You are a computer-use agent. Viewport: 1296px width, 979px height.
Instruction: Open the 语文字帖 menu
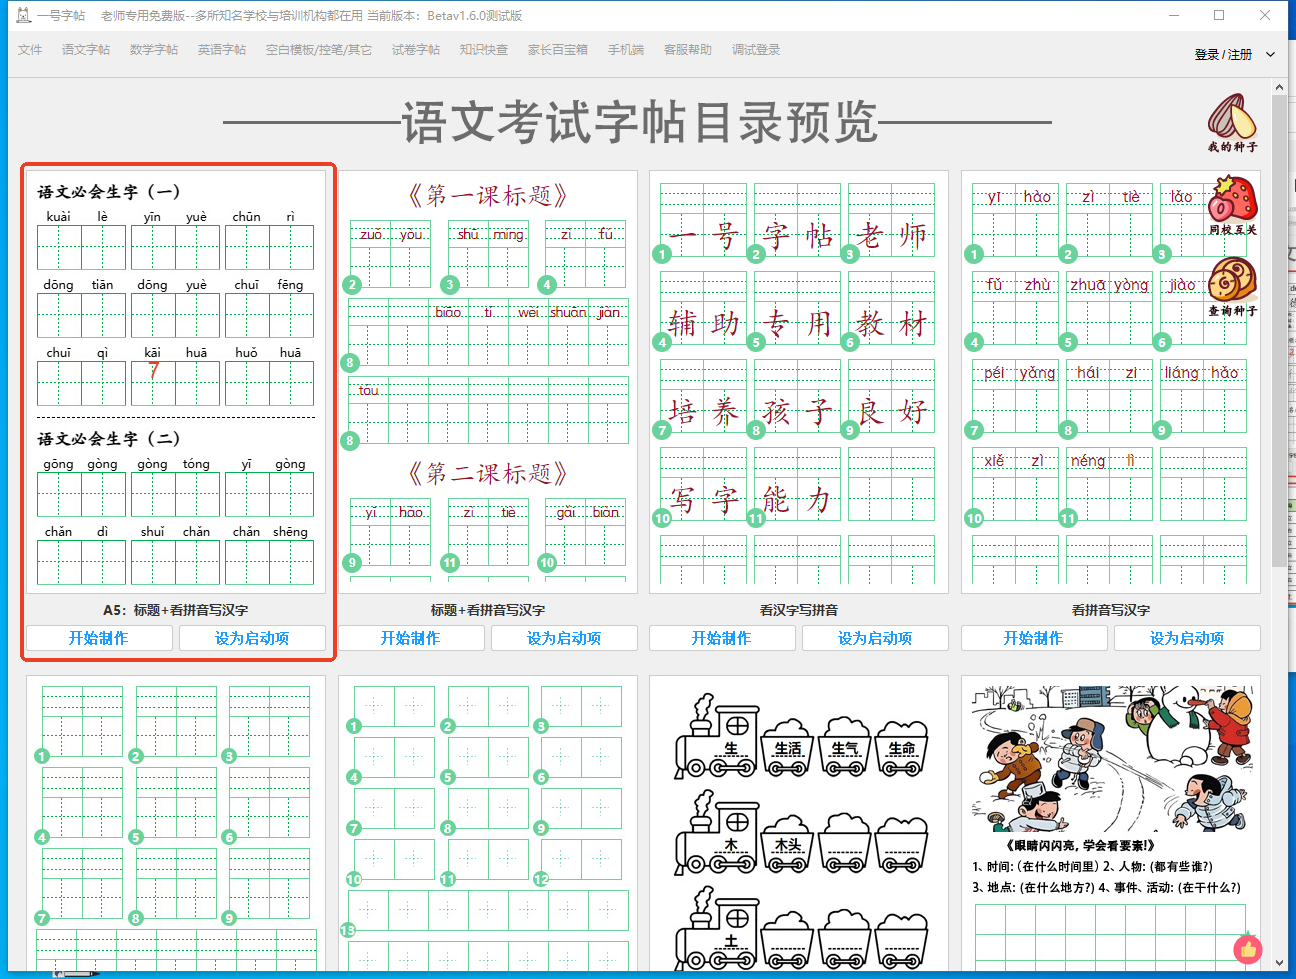86,50
